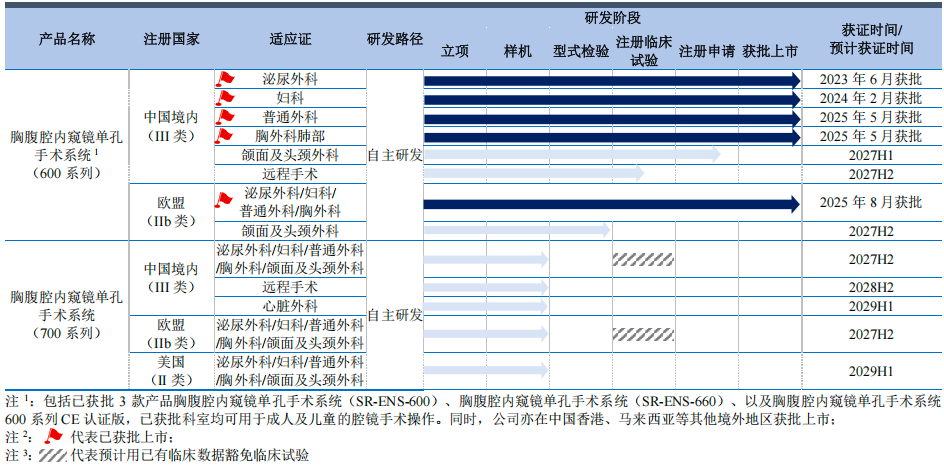944x470 pixels.
Task: Click 欧盟 (IIb 类) in 700 series
Action: pos(172,334)
